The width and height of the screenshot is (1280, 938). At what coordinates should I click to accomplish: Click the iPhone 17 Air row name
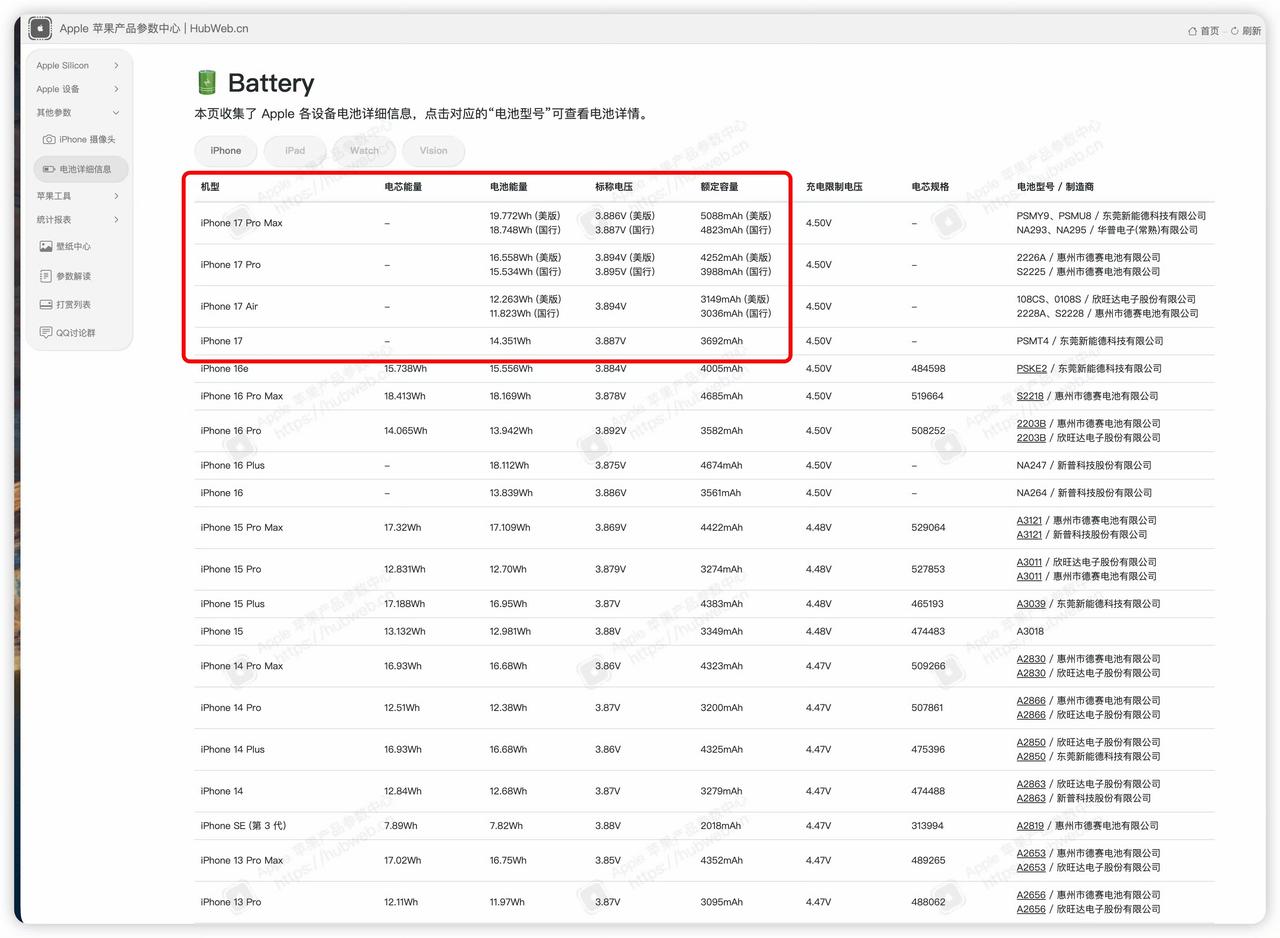click(229, 307)
